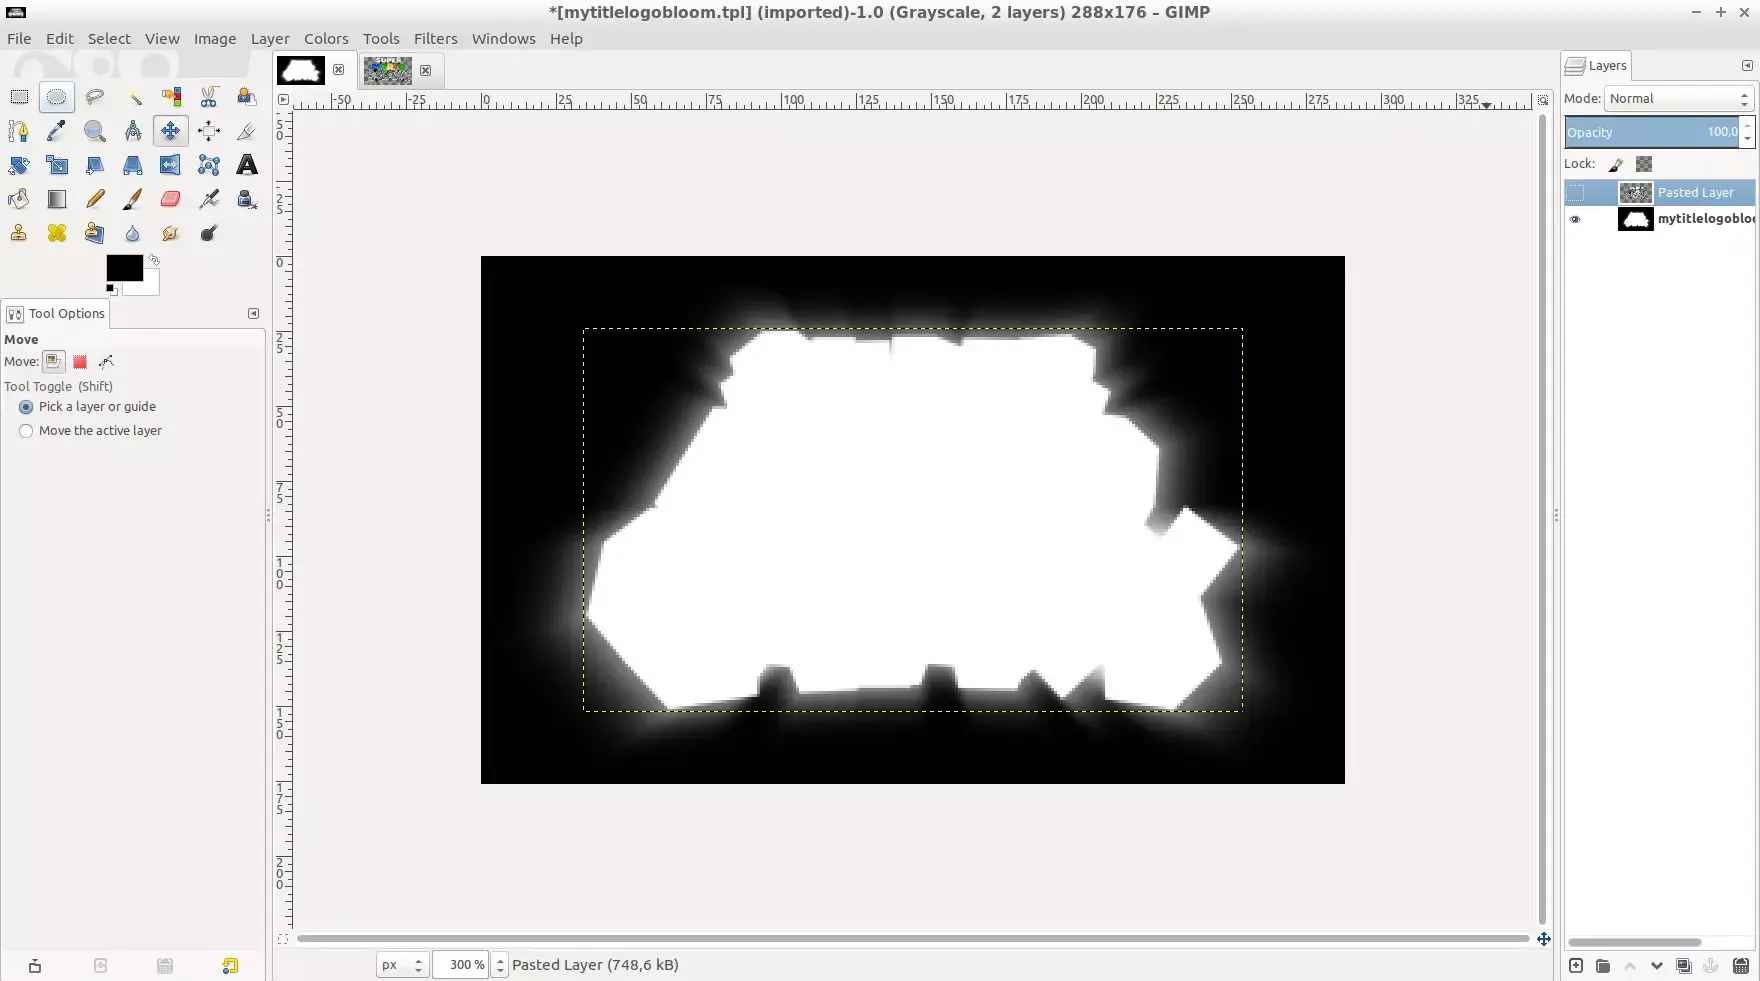1760x981 pixels.
Task: Open the Filters menu
Action: pos(436,38)
